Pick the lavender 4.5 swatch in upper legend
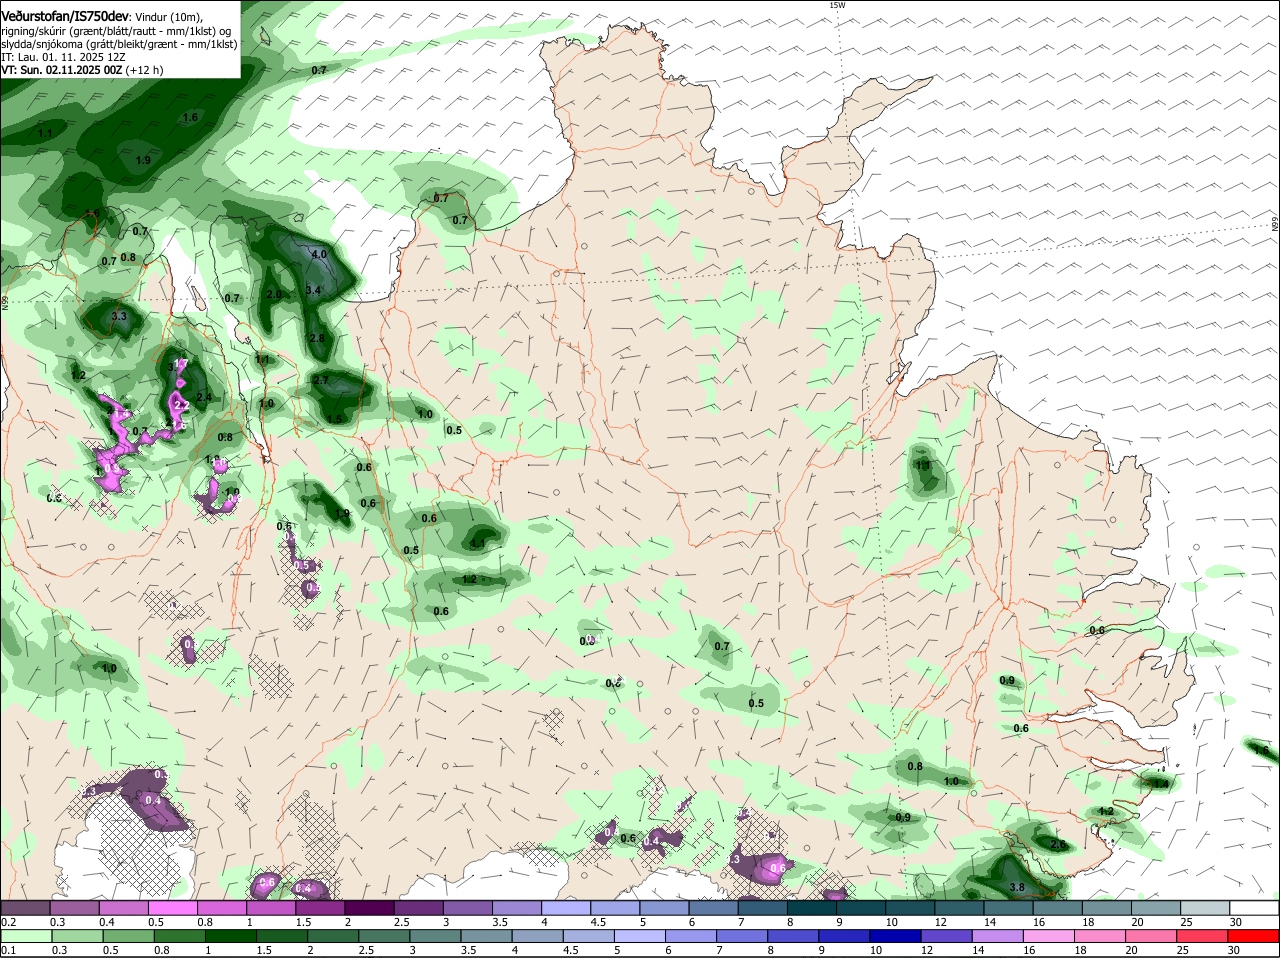 pos(613,907)
